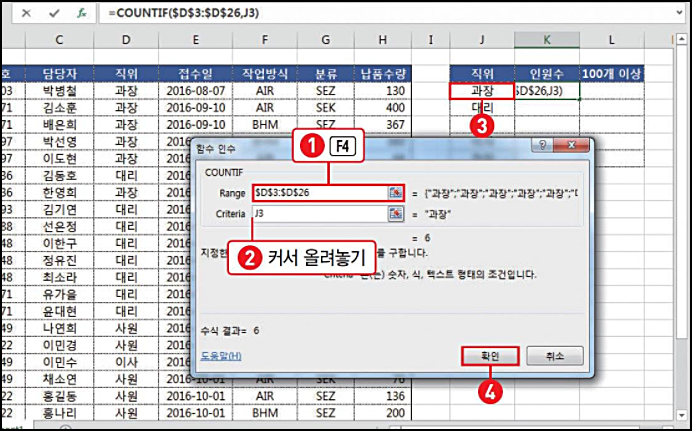Screen dimensions: 692x431
Task: Click the 접수일 table header
Action: (x=196, y=74)
